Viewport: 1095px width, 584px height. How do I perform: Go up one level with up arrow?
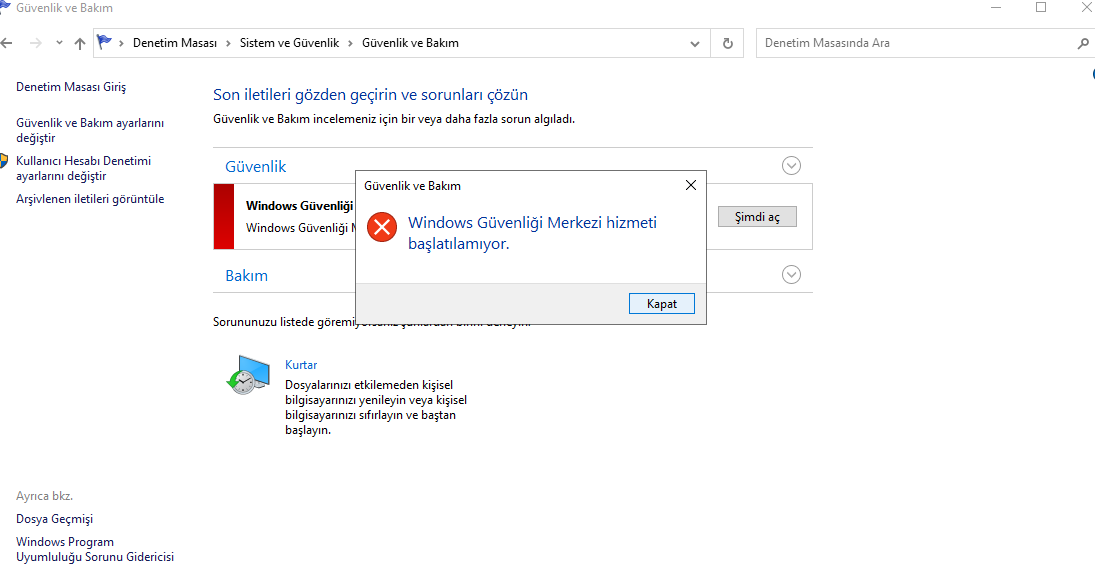pyautogui.click(x=80, y=43)
